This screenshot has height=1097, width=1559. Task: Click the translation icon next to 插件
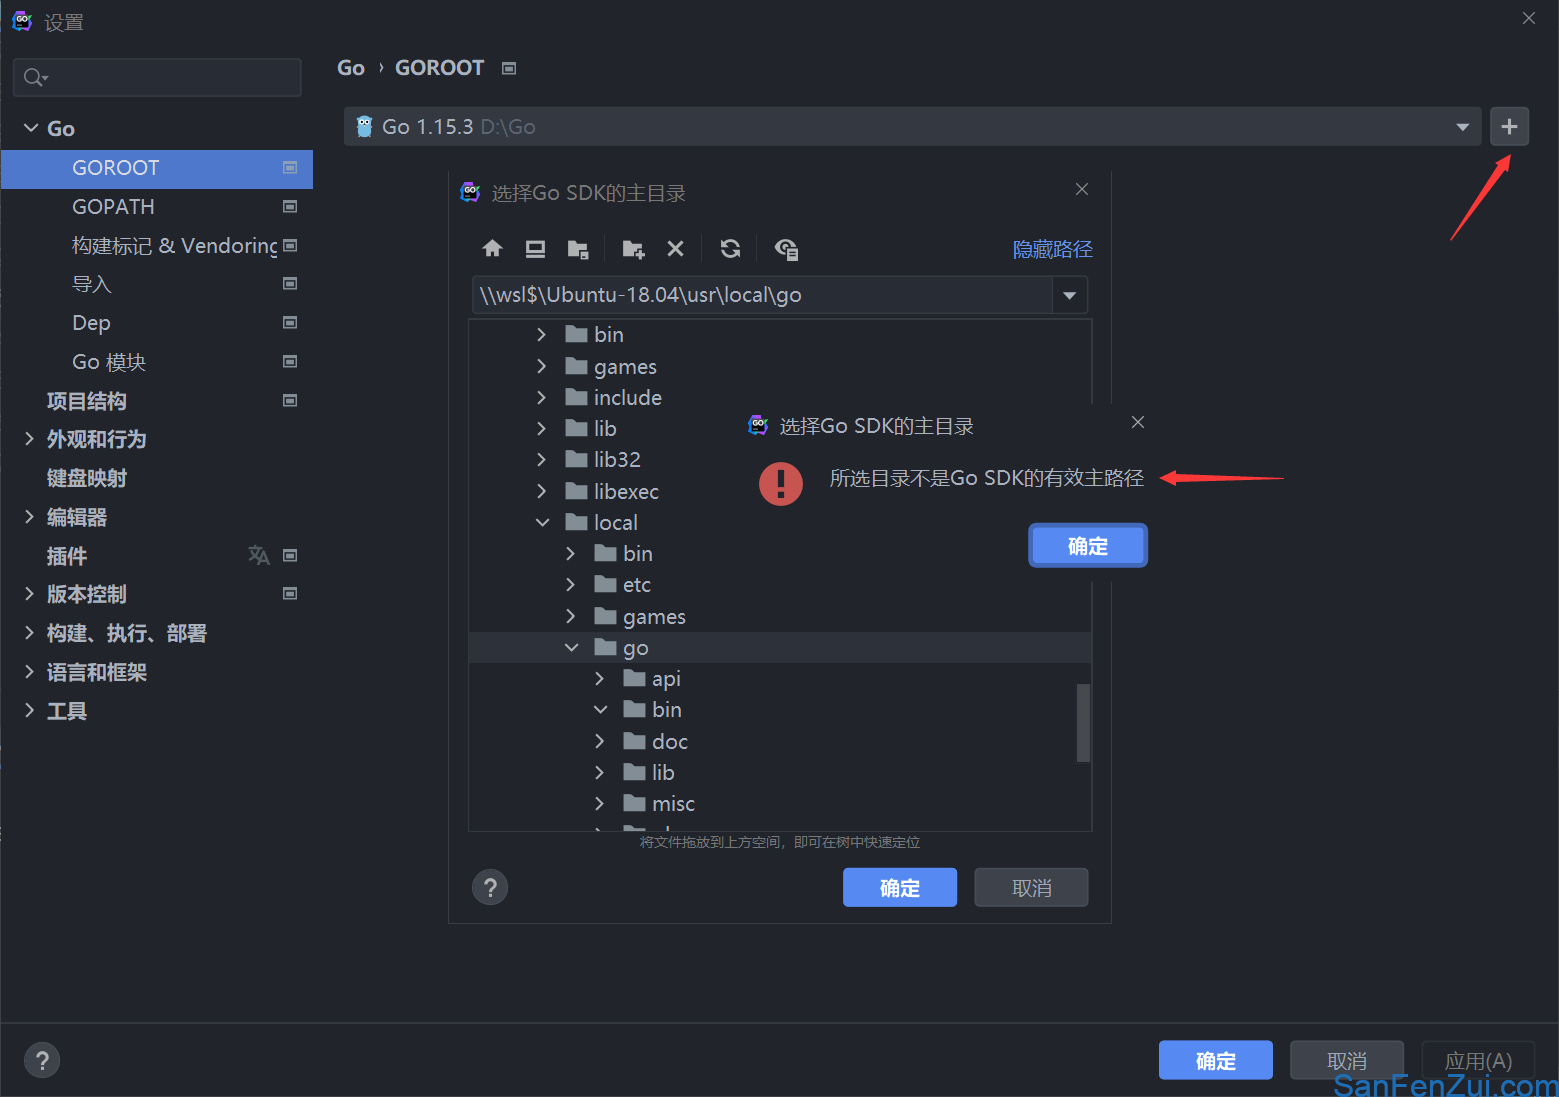(259, 555)
